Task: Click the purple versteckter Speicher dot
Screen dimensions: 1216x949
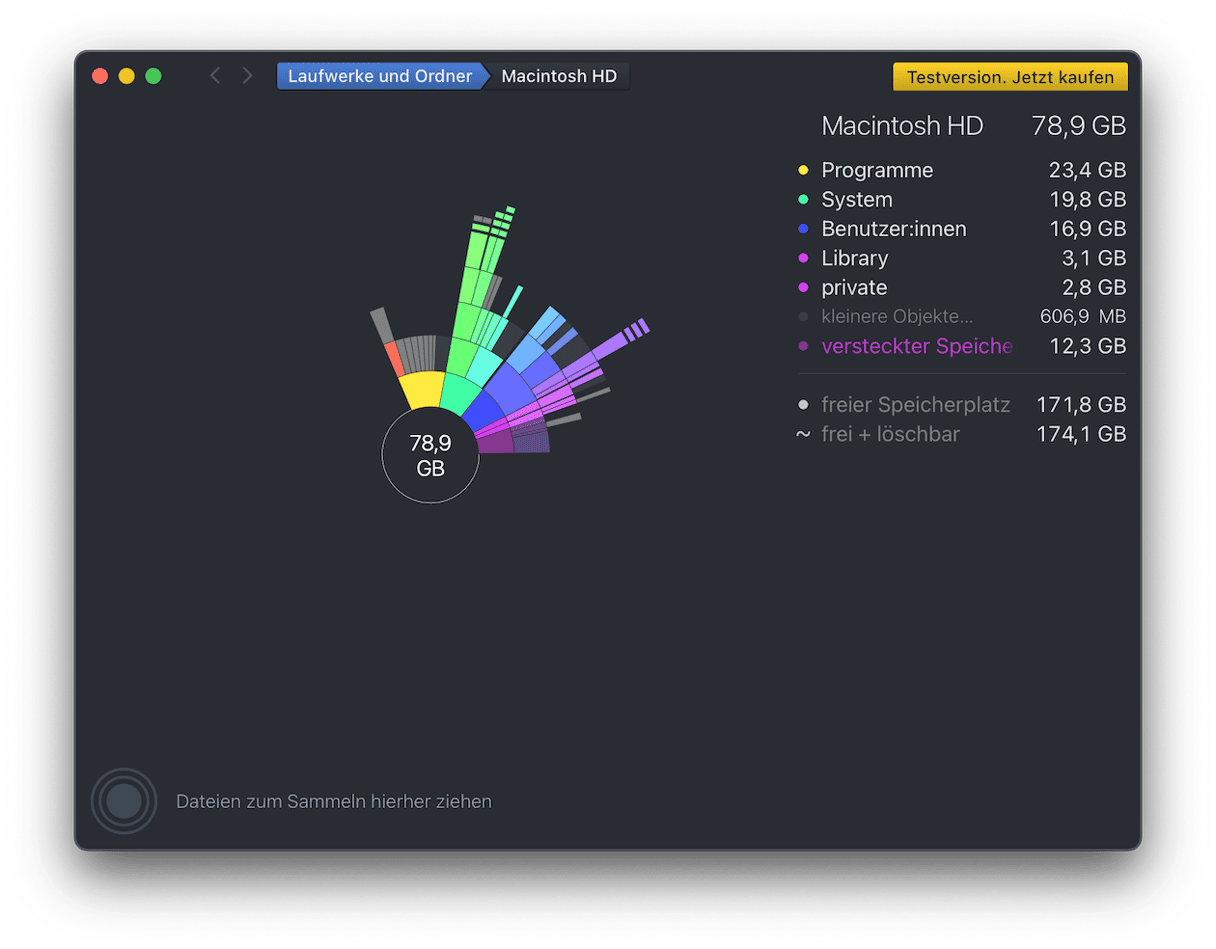Action: [x=802, y=347]
